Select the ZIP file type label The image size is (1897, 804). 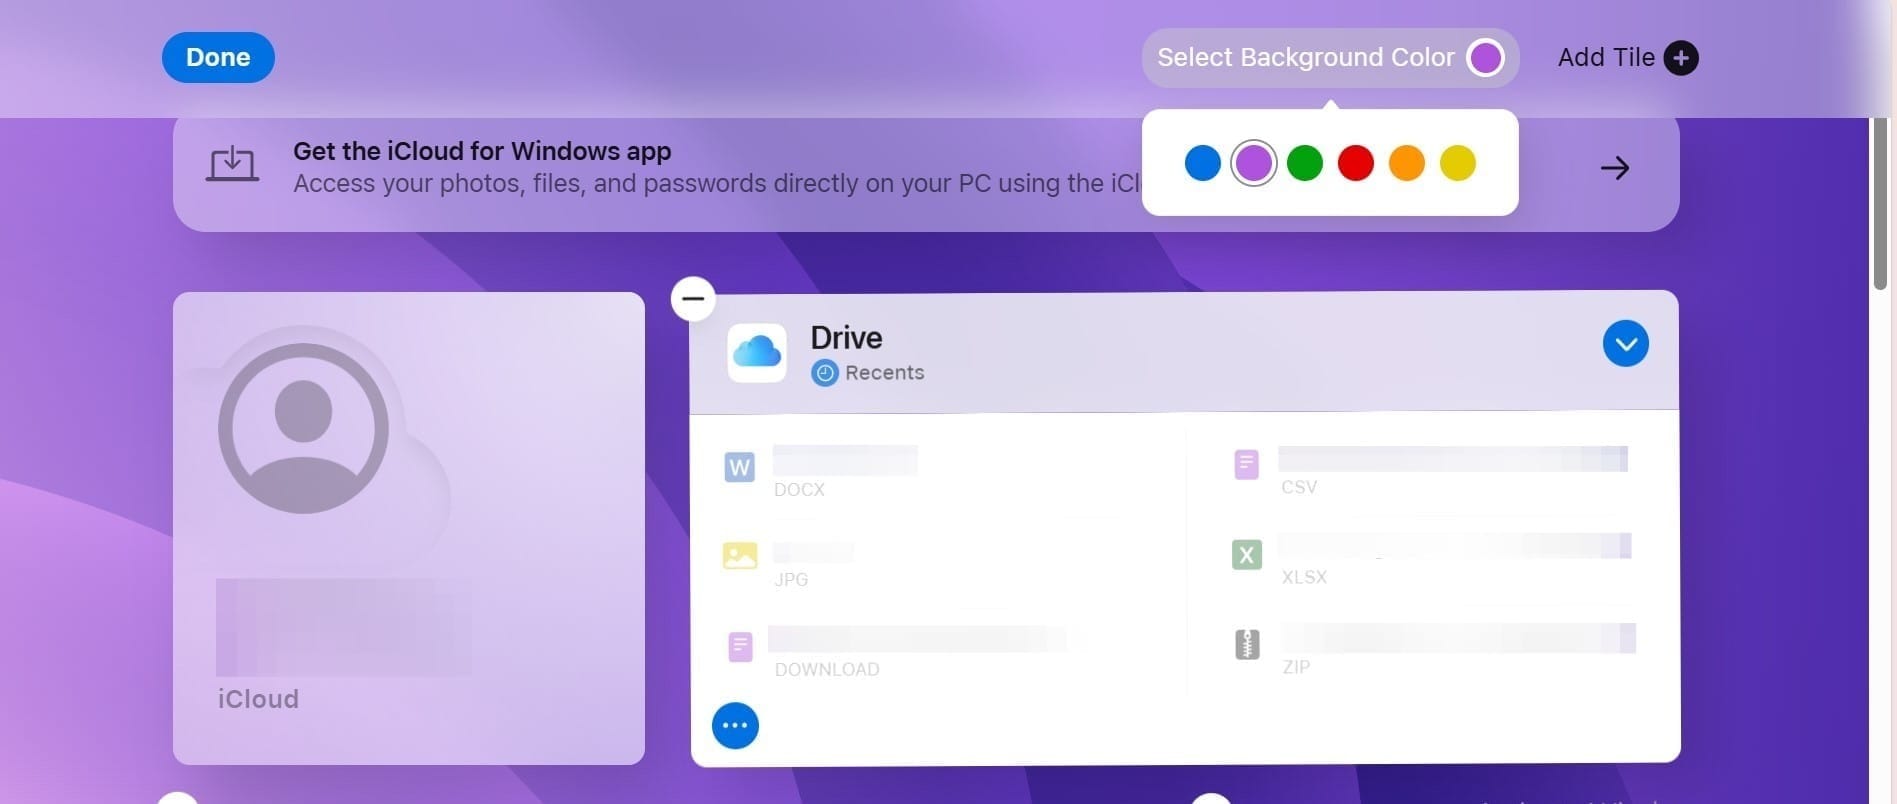(1296, 667)
